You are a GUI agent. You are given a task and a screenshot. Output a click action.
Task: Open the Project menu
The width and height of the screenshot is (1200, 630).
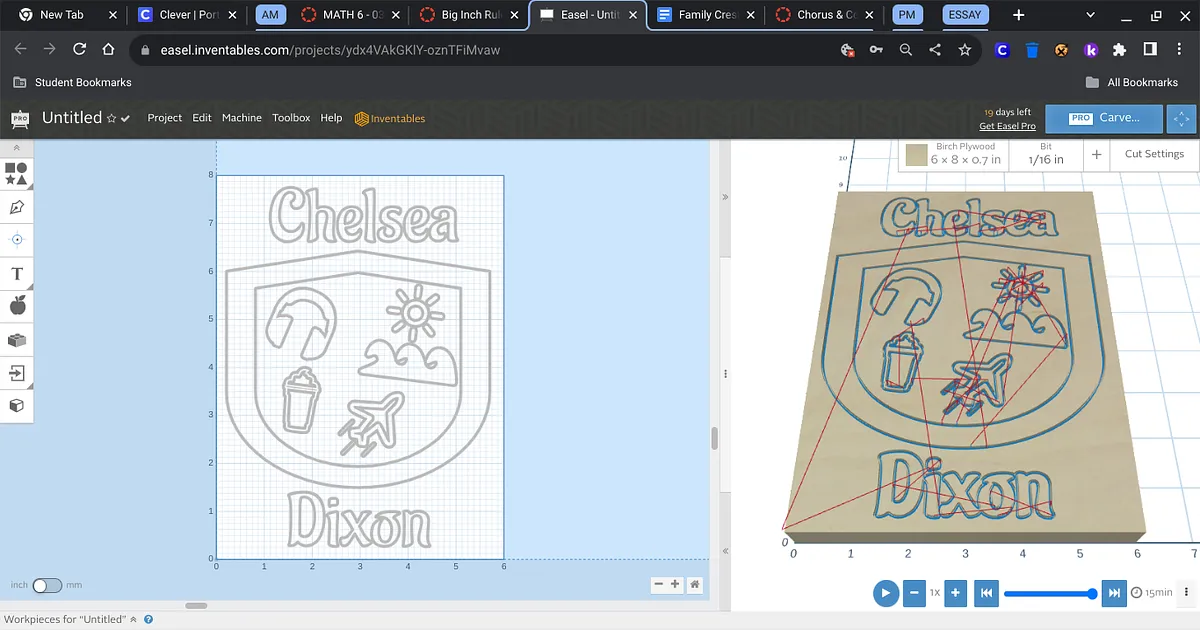164,118
